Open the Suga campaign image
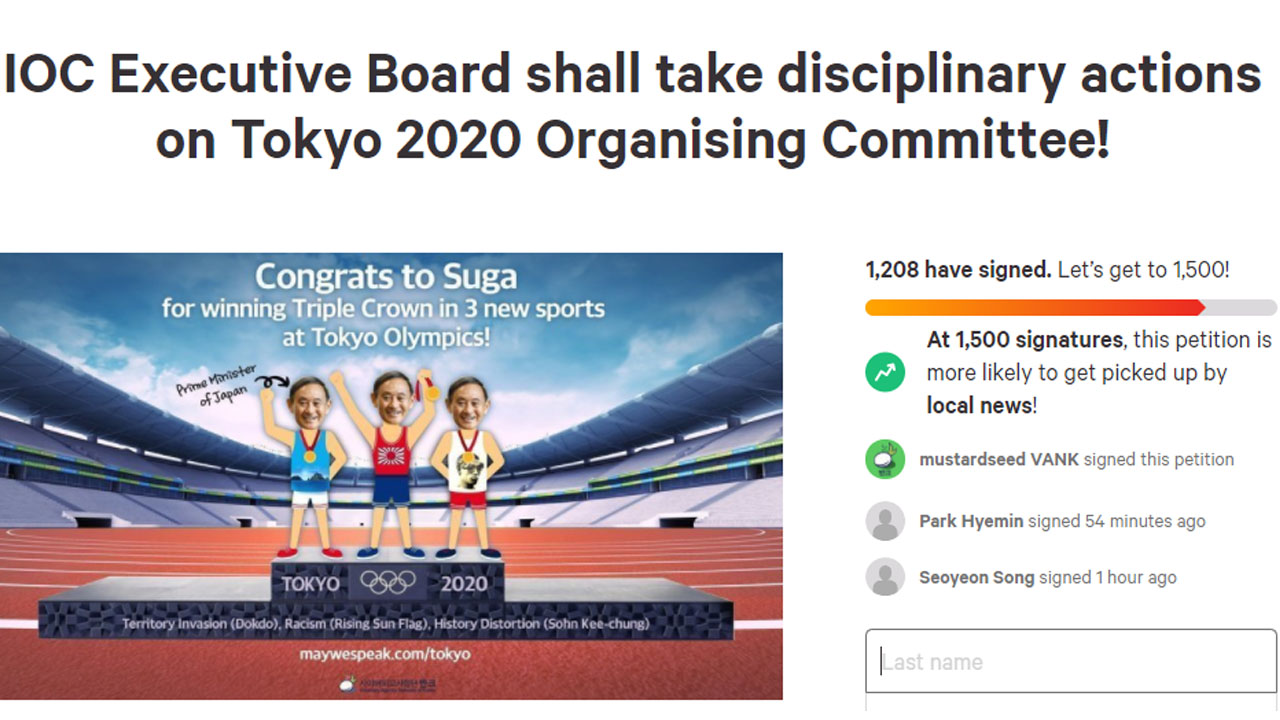 tap(391, 476)
